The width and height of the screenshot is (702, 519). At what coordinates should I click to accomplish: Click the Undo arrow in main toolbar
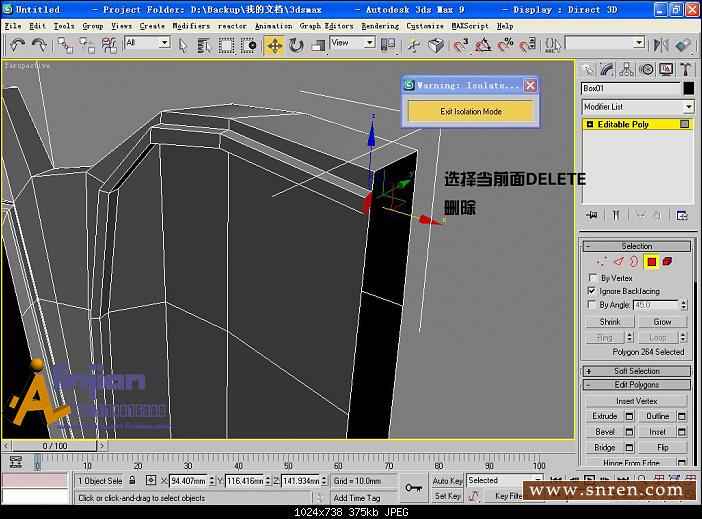tap(18, 45)
